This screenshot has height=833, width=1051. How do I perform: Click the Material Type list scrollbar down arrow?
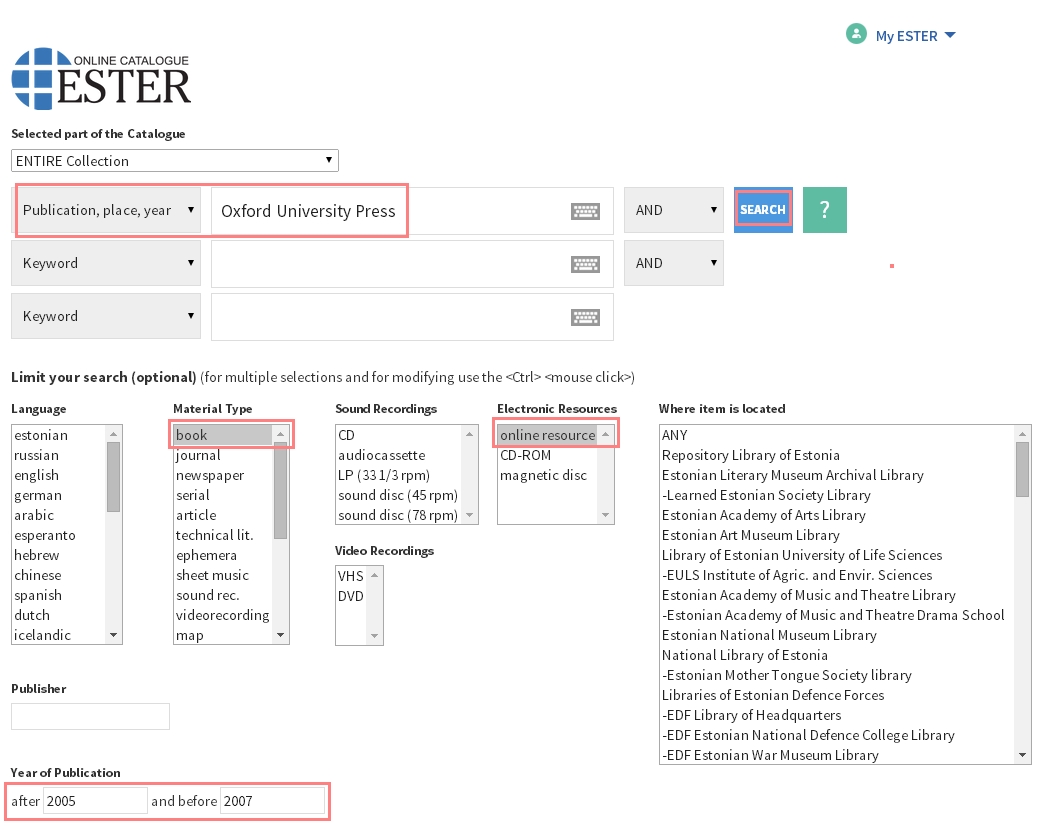pos(280,635)
